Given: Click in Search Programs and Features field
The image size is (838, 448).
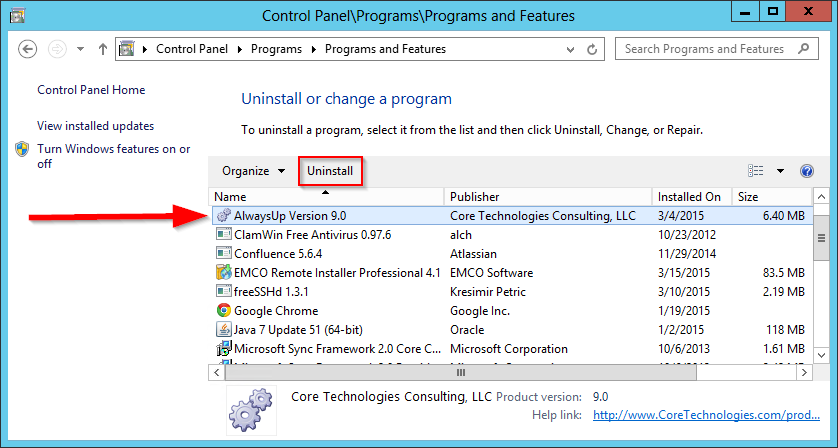Looking at the screenshot, I should [x=705, y=49].
